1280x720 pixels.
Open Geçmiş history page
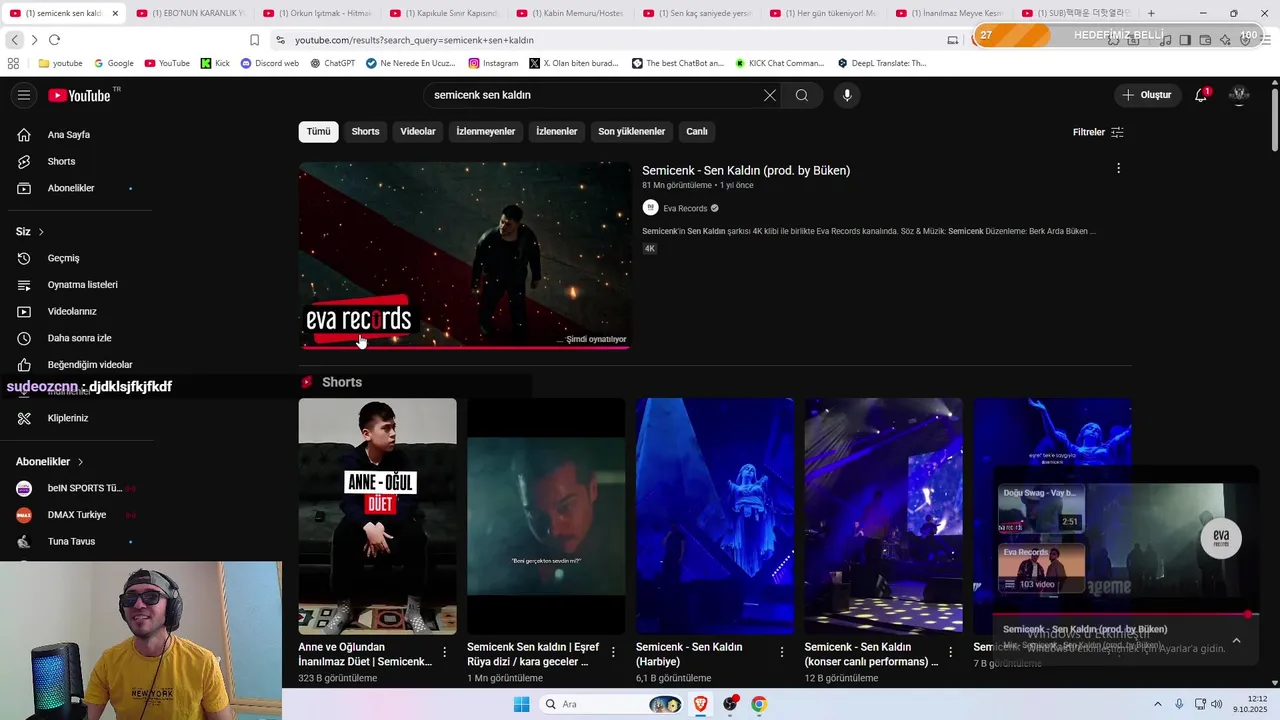63,258
